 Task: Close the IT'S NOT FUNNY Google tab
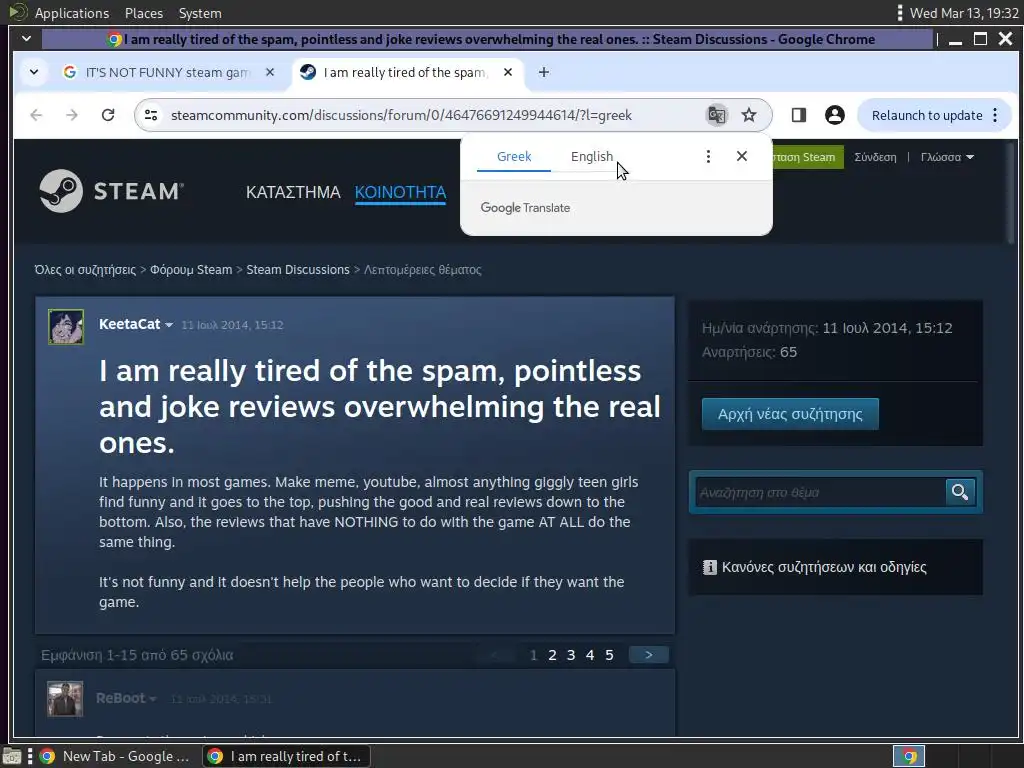click(x=270, y=72)
